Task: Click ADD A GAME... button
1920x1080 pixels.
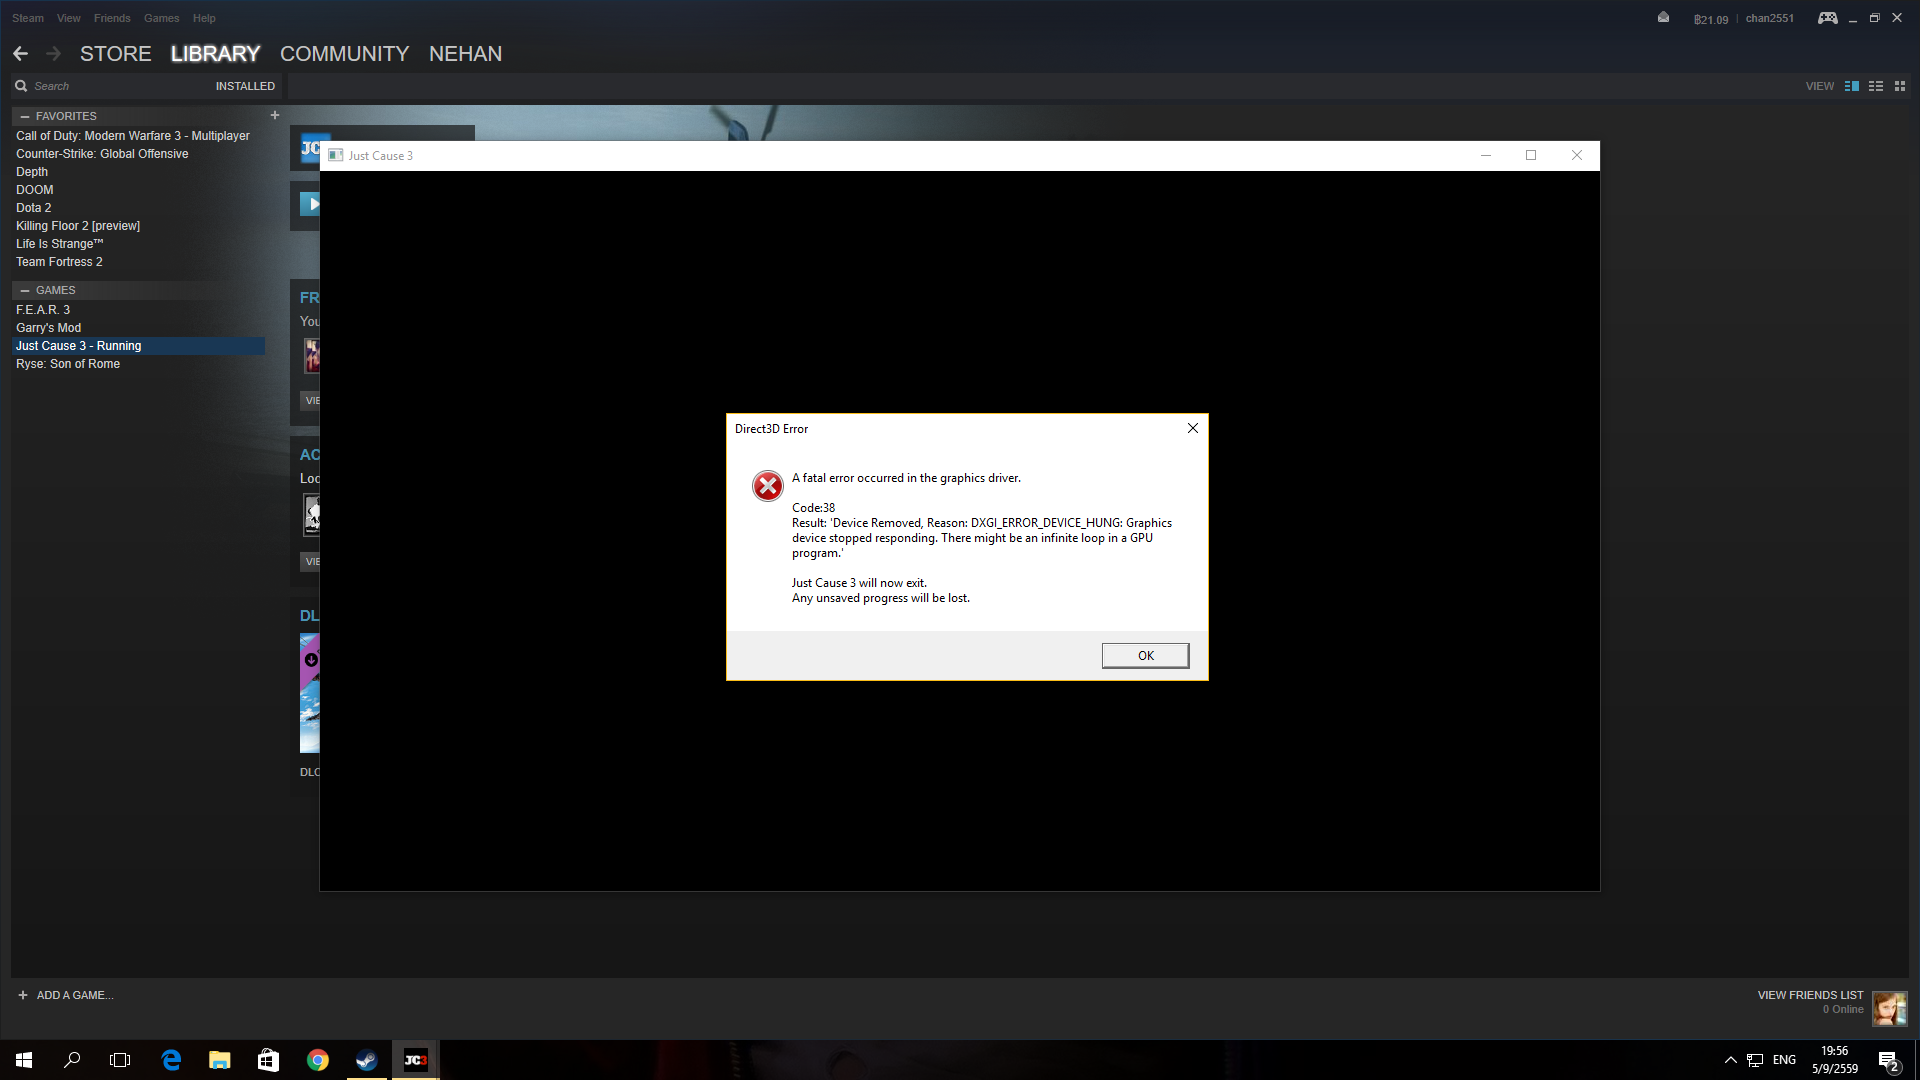Action: click(66, 995)
